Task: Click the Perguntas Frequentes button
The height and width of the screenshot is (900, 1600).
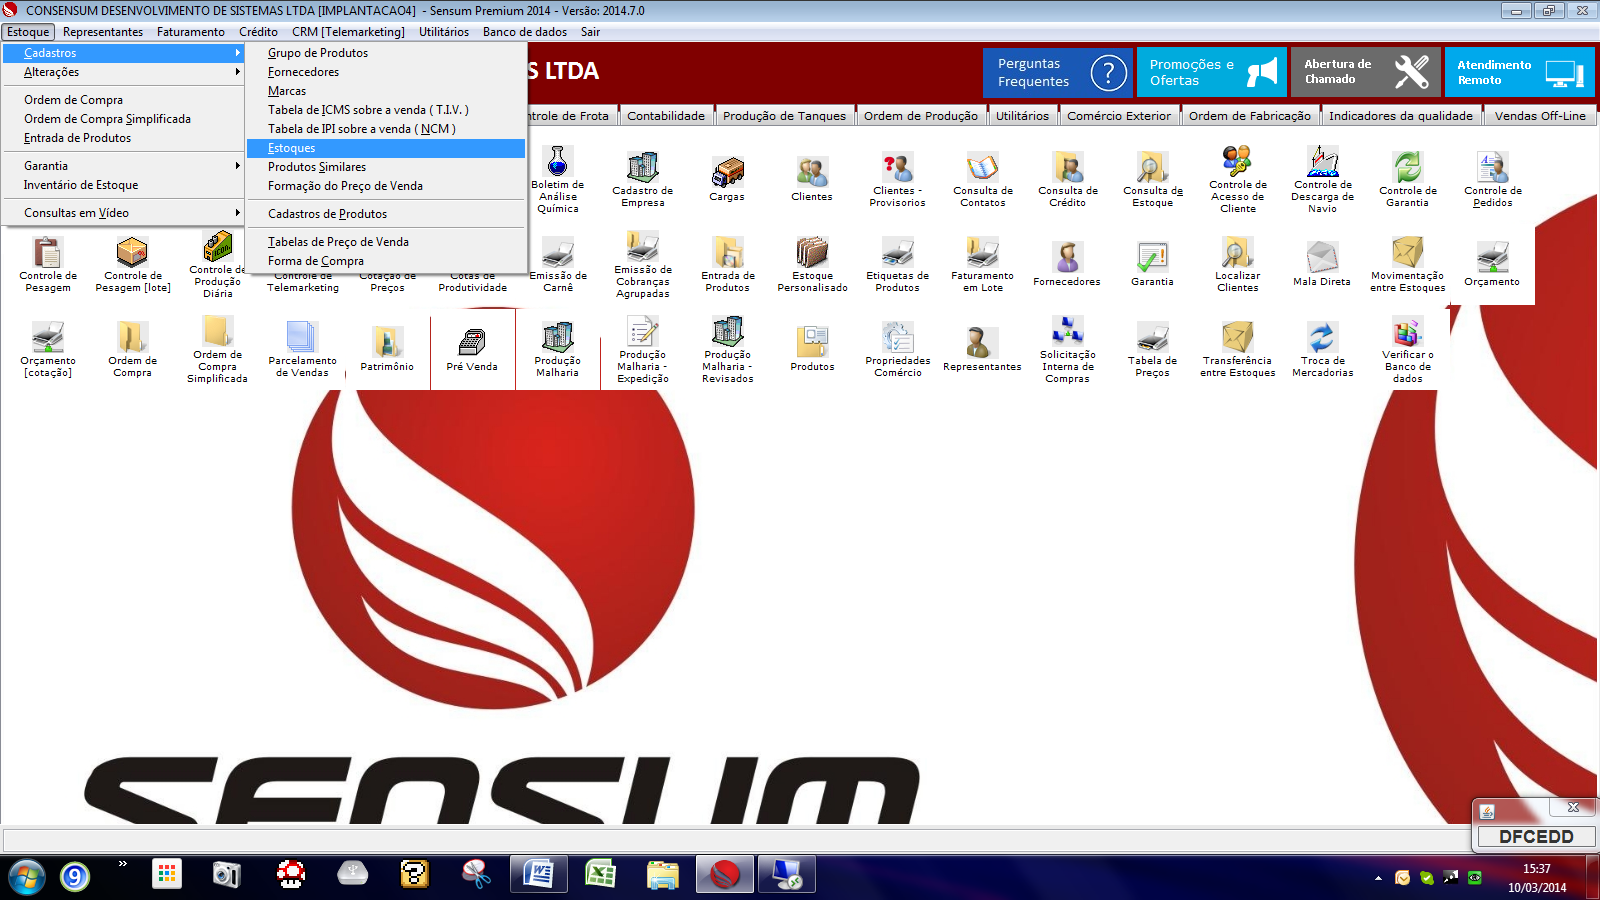Action: (x=1058, y=72)
